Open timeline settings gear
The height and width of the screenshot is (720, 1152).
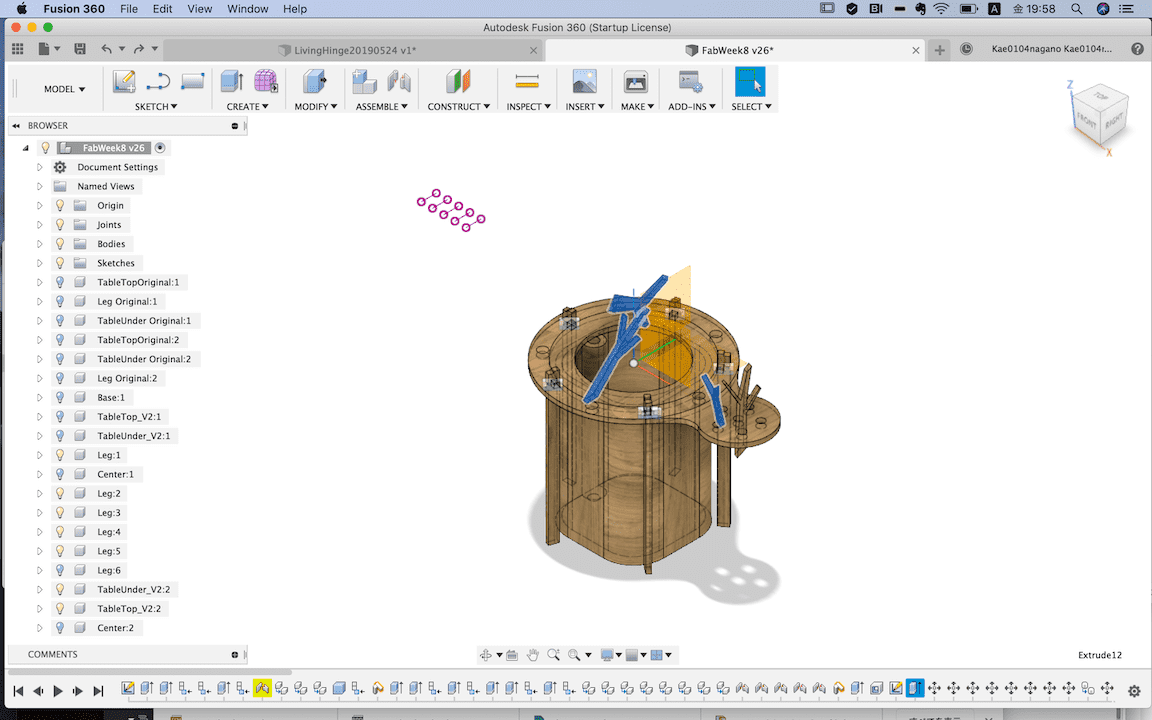coord(1134,691)
